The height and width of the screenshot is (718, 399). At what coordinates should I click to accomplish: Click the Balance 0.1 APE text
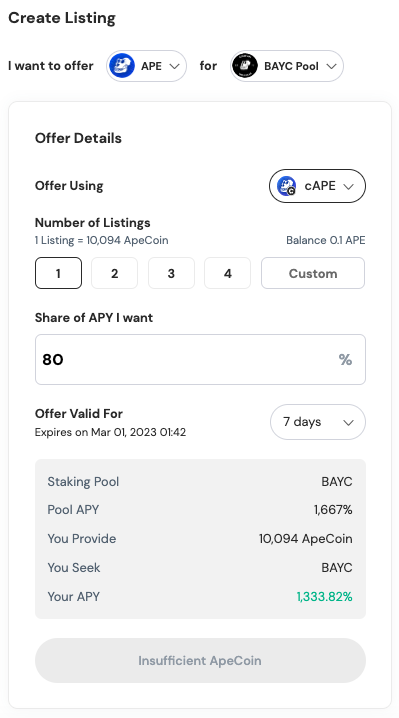326,240
